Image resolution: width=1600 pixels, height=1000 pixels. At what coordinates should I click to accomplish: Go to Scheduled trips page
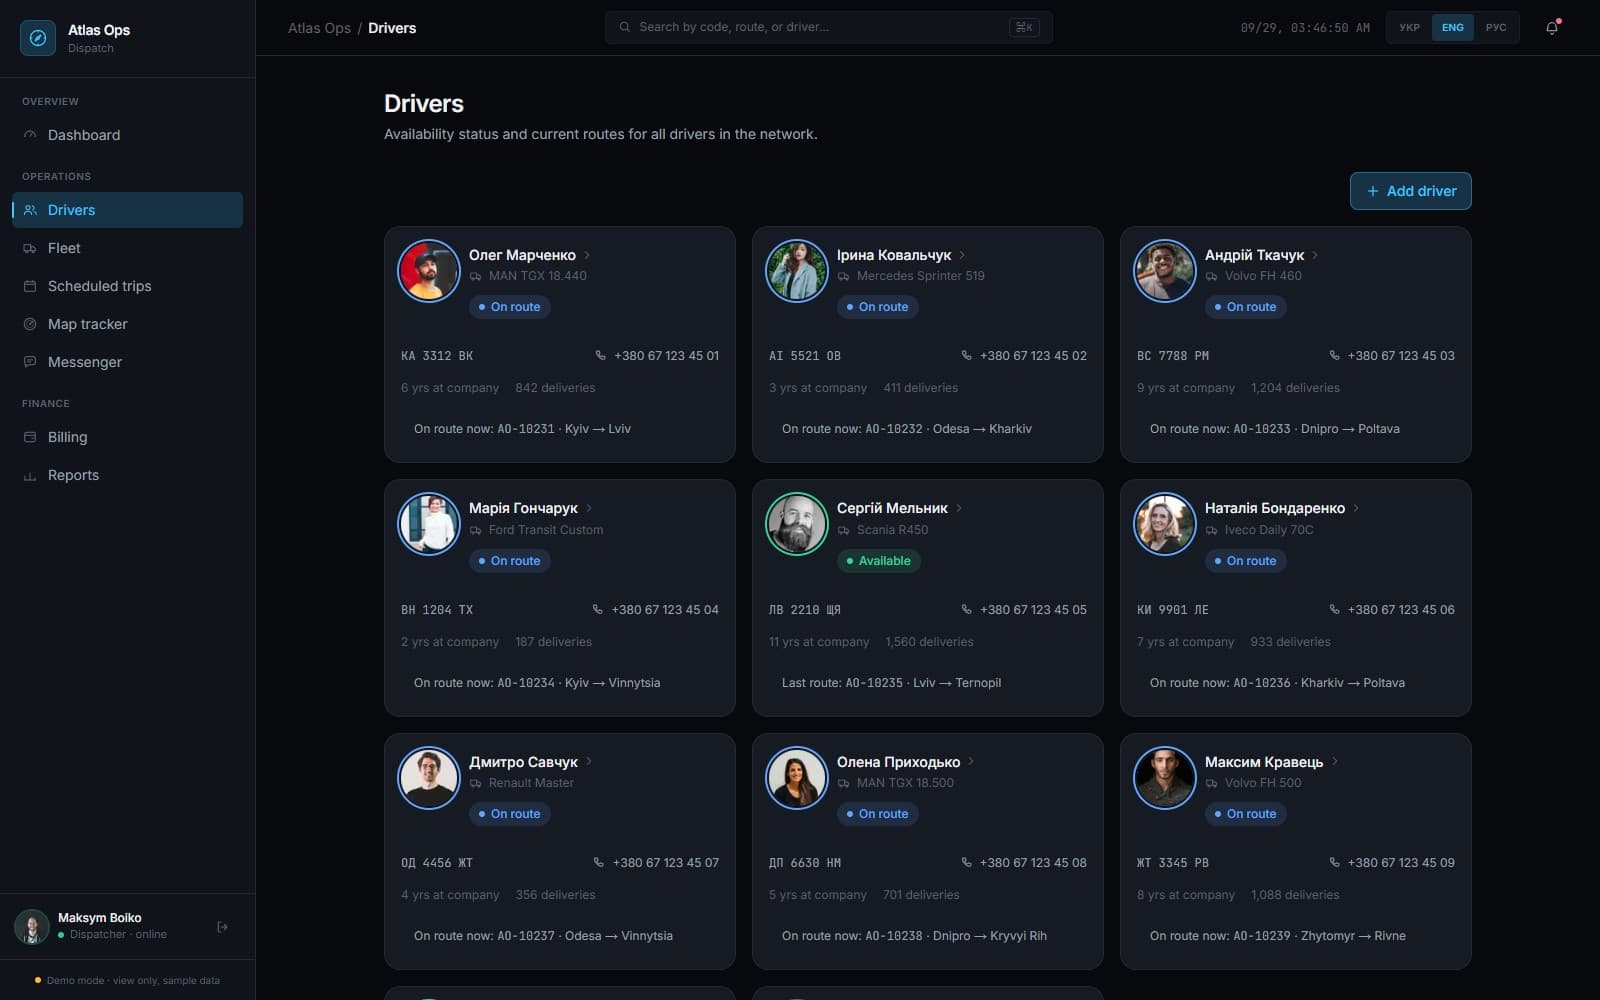tap(127, 286)
